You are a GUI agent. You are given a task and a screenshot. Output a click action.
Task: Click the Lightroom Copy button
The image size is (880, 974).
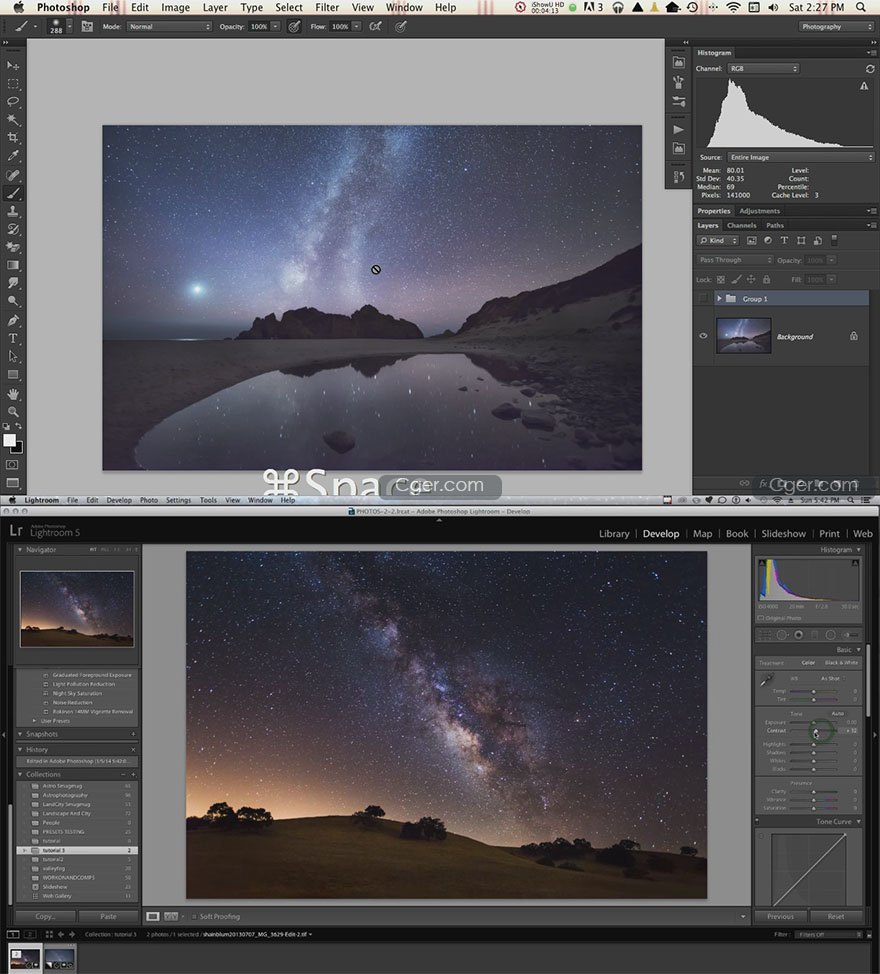tap(45, 916)
